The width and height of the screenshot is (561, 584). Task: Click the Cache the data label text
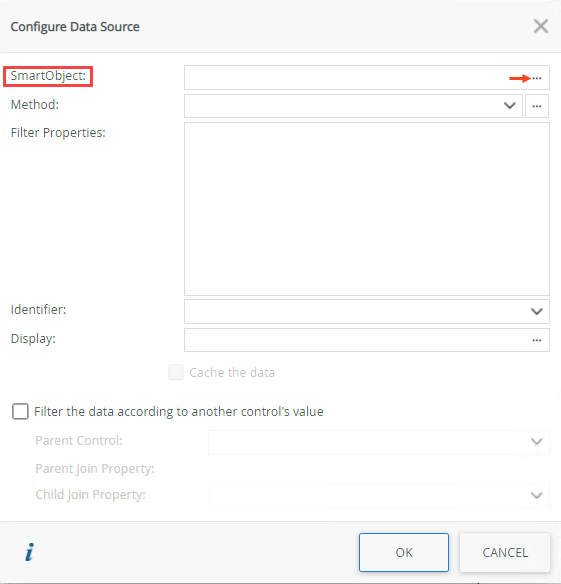tap(232, 372)
